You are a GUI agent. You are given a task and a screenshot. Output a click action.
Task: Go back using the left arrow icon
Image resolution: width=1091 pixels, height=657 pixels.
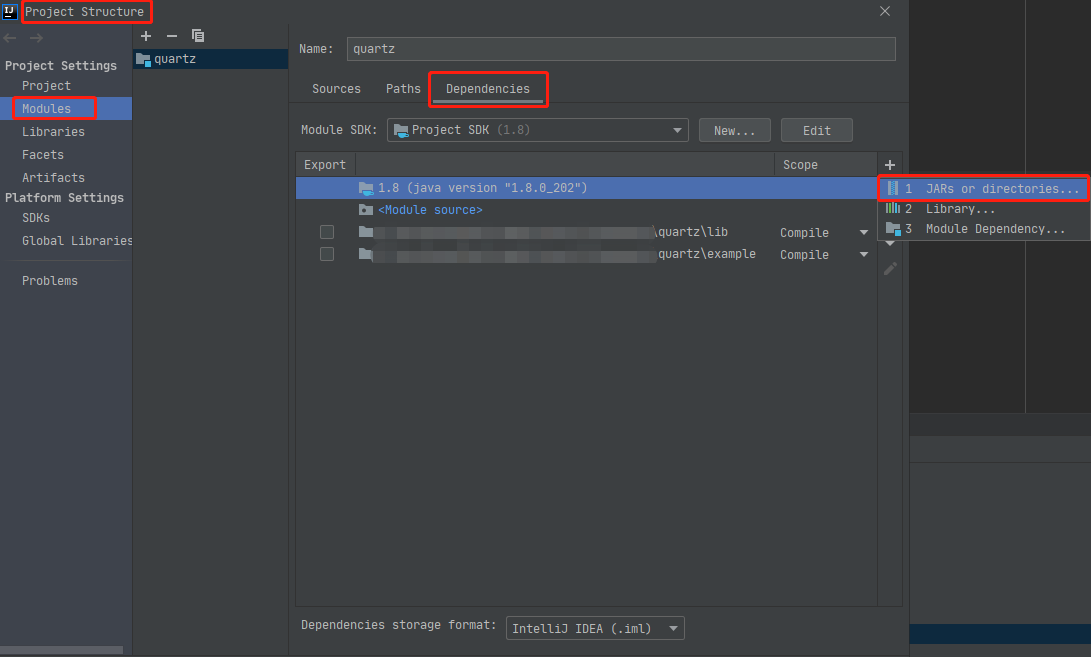coord(10,38)
